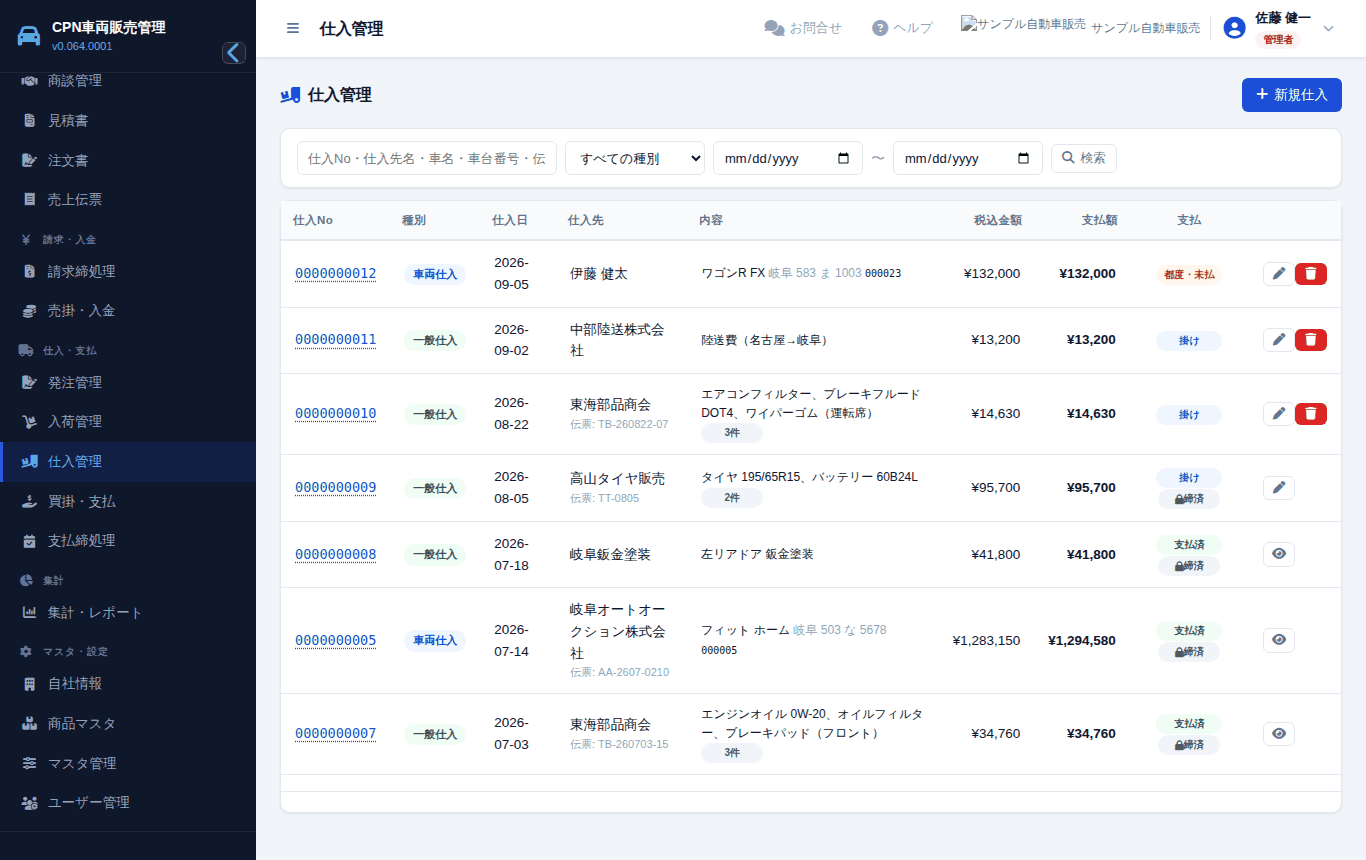Delete purchase 0000000011 with trash icon
Screen dimensions: 1366x860
1311,340
